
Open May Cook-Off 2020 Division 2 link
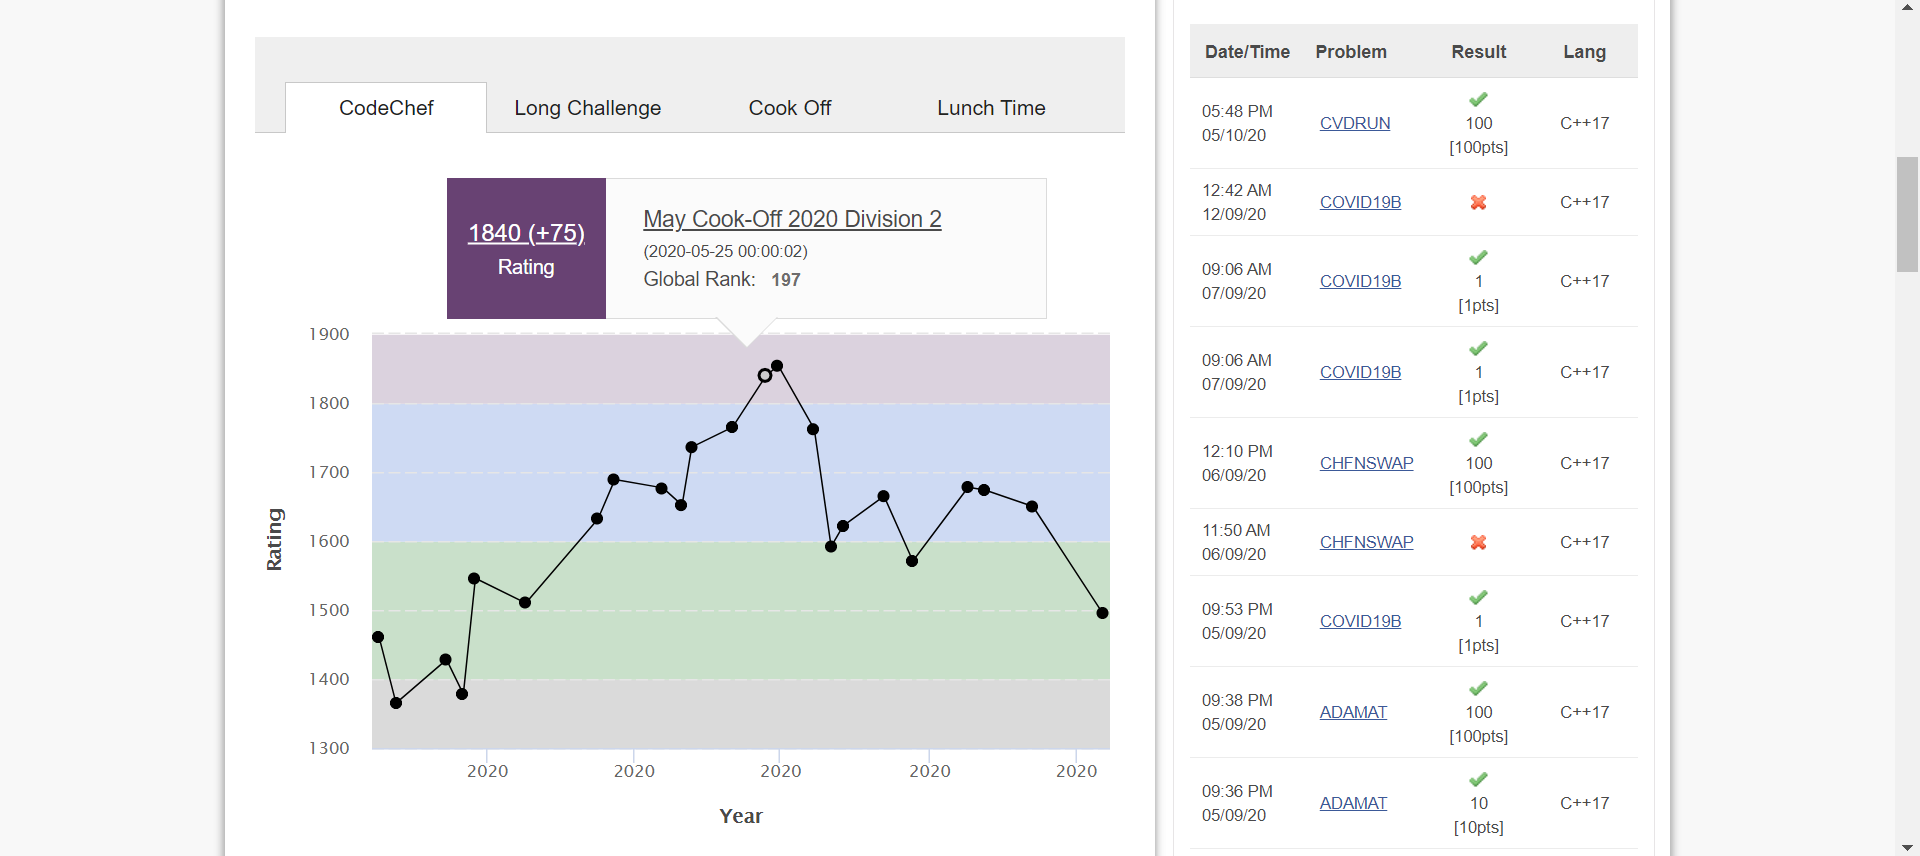pos(792,219)
